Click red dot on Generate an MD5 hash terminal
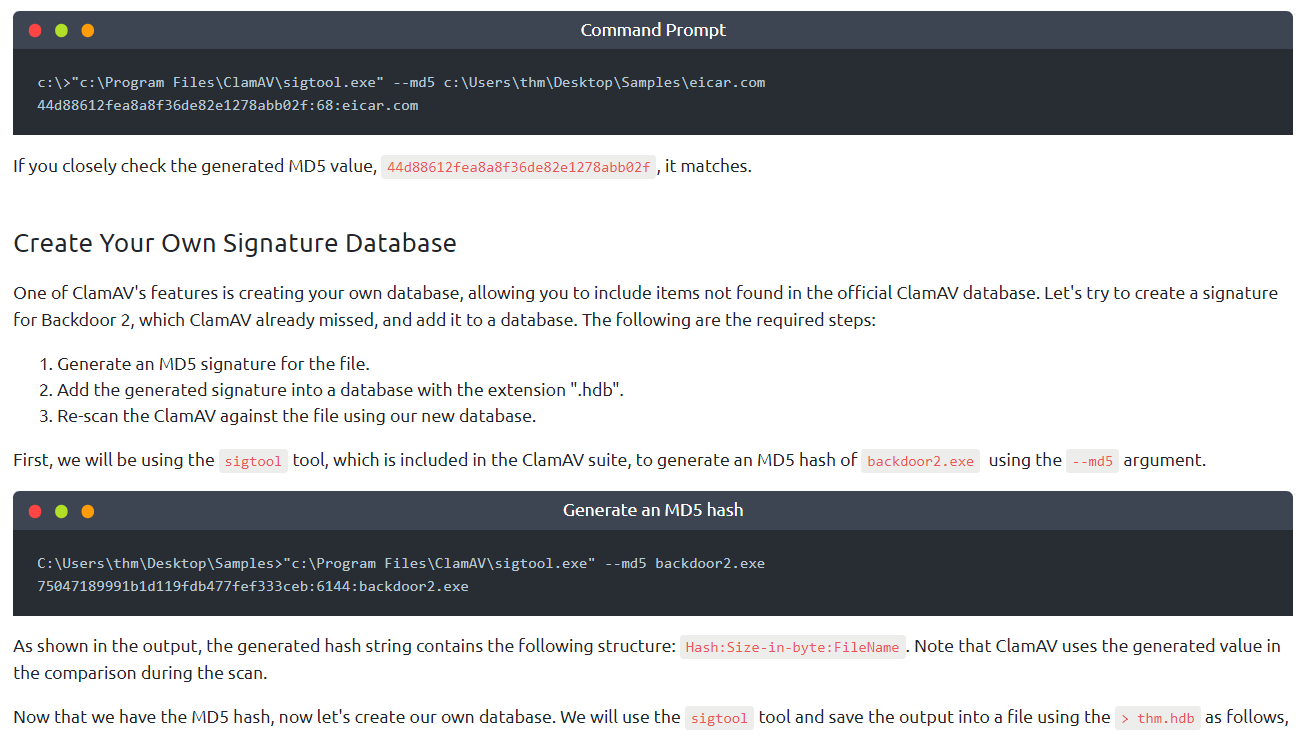1308x736 pixels. pyautogui.click(x=35, y=511)
